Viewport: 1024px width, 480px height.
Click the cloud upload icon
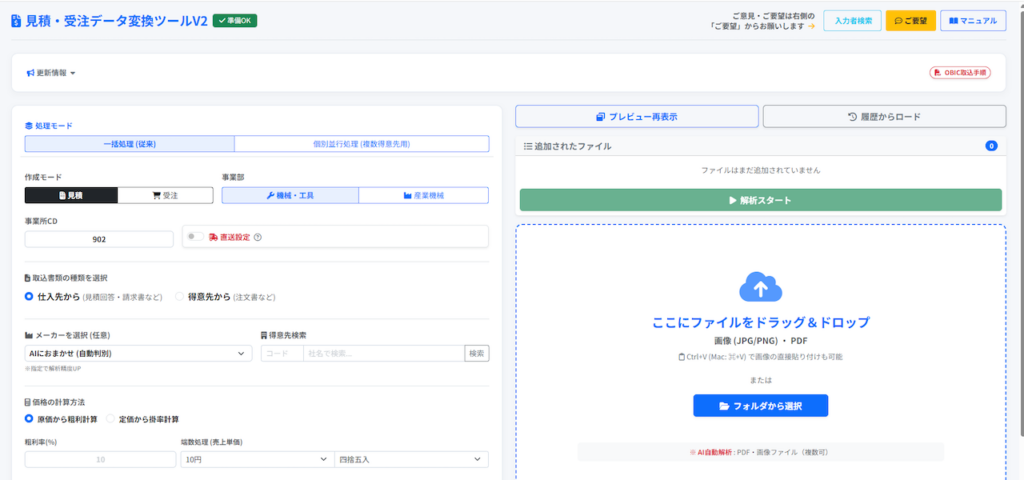point(760,287)
